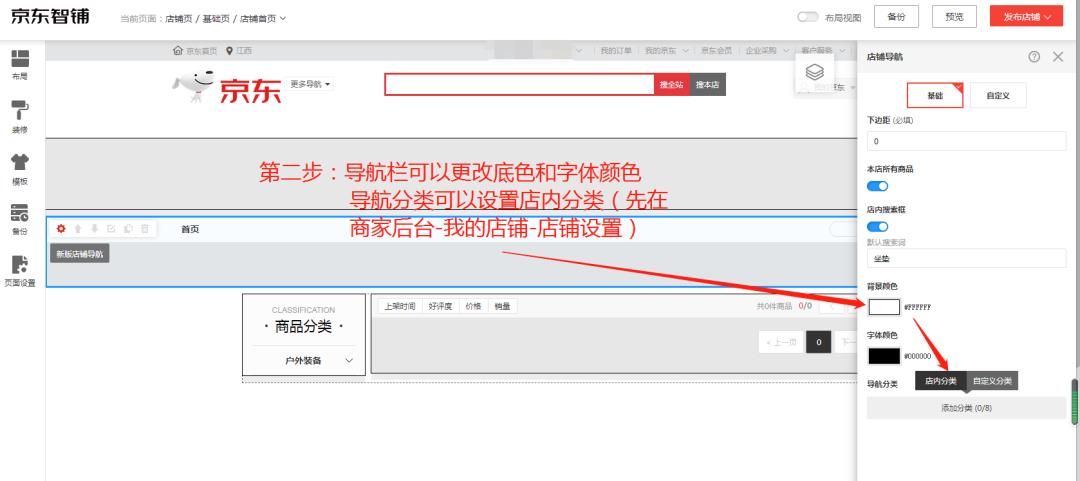The image size is (1080, 481).
Task: Click the 江西 location pin icon
Action: pyautogui.click(x=229, y=50)
